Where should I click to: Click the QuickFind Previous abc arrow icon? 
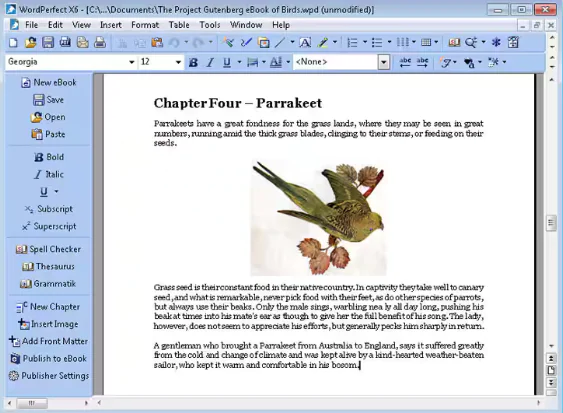click(405, 62)
